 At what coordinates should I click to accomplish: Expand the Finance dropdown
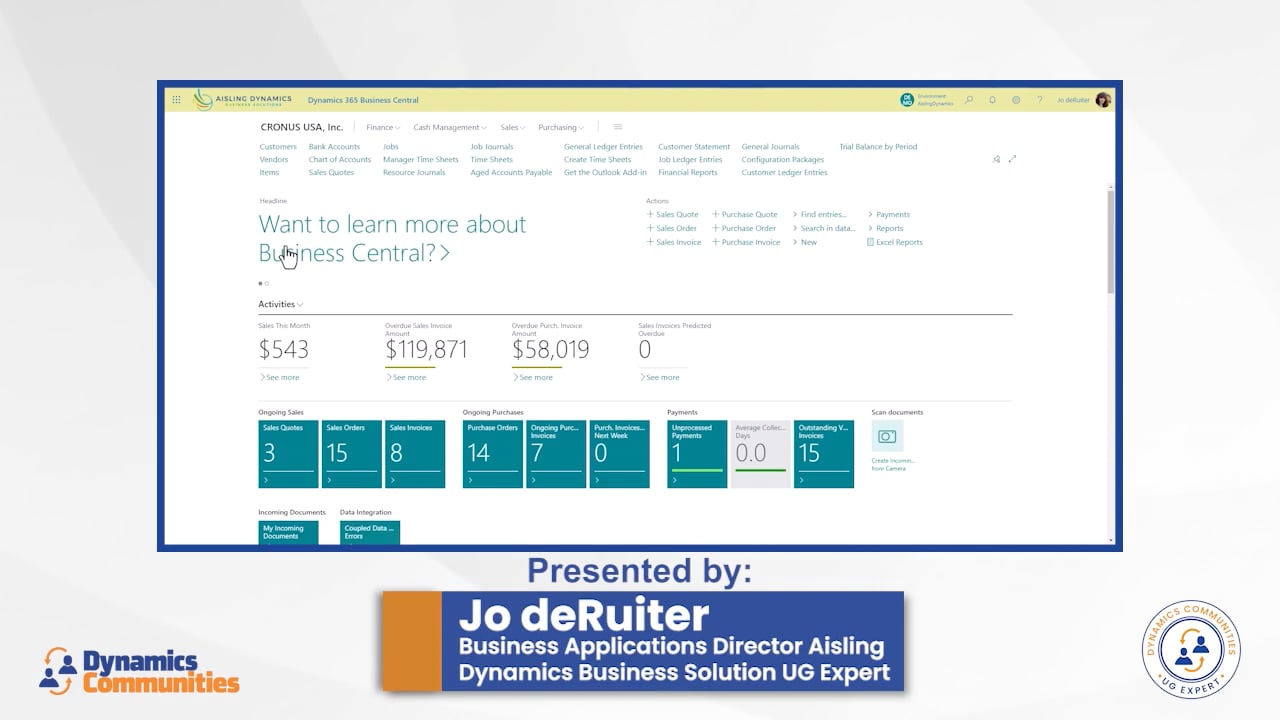[x=381, y=127]
